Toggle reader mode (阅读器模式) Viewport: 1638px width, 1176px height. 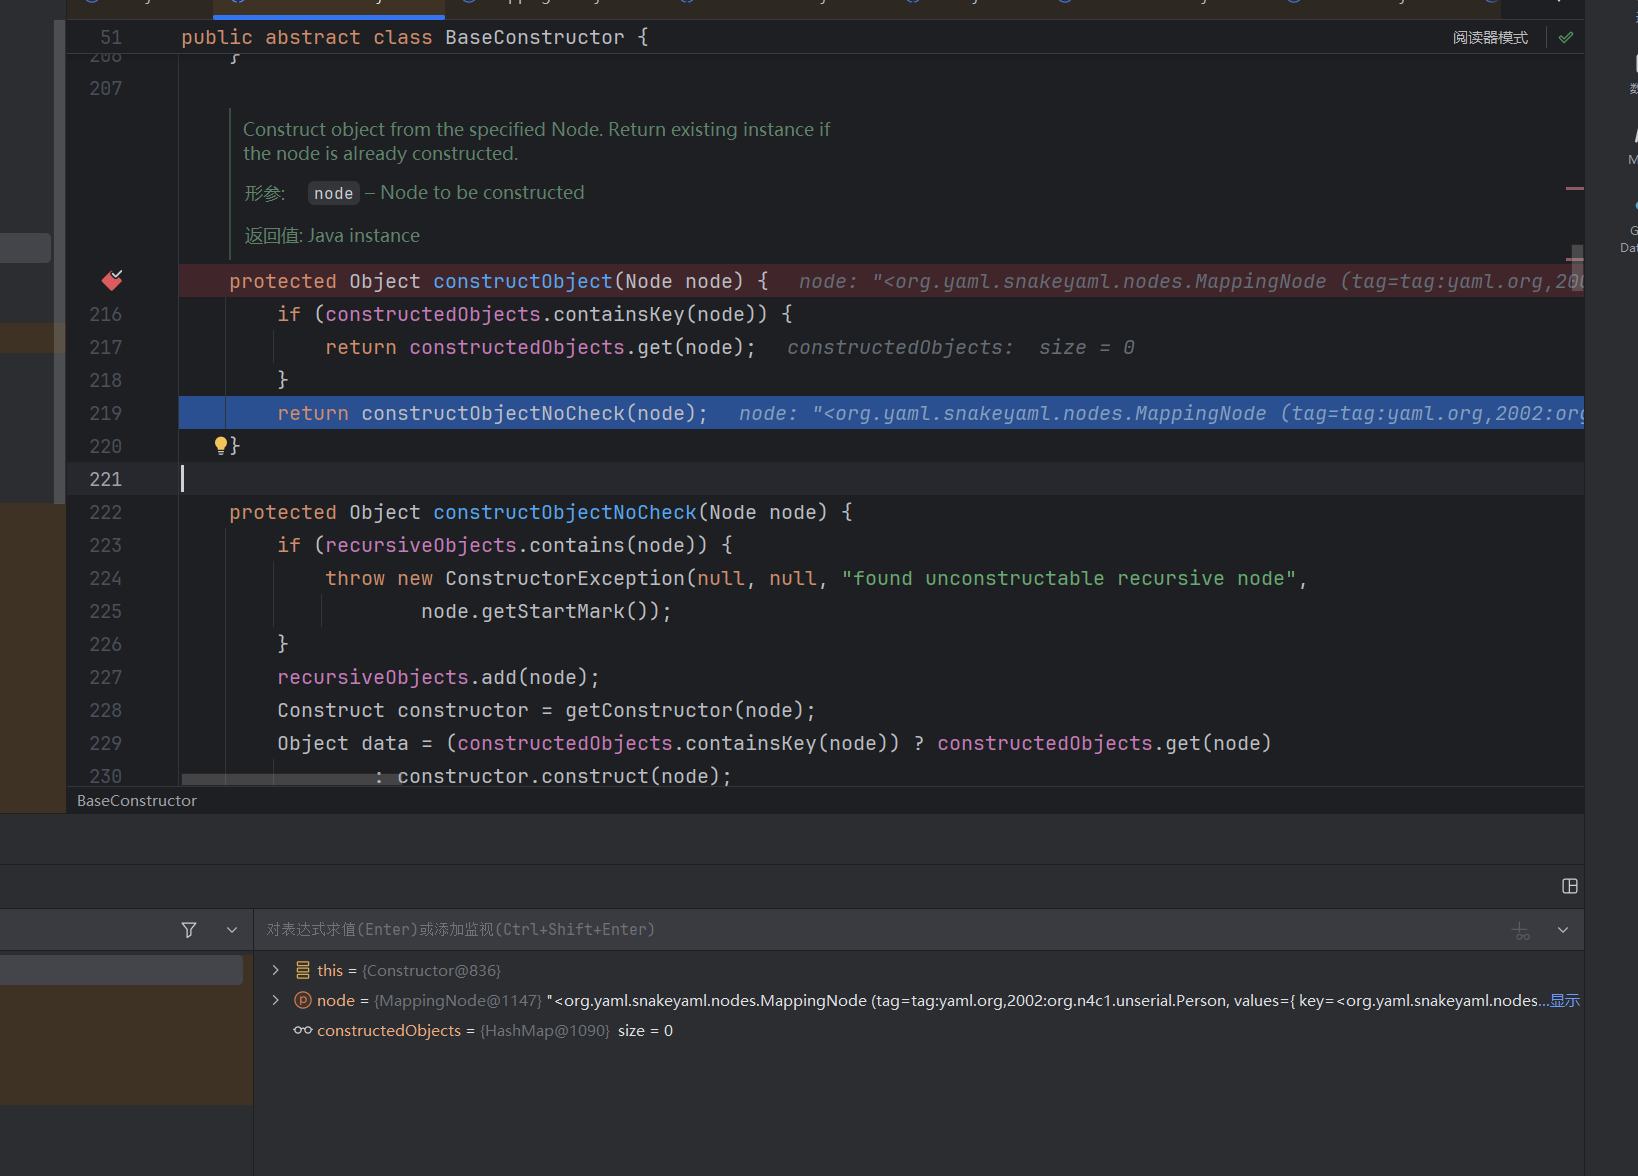point(1490,37)
